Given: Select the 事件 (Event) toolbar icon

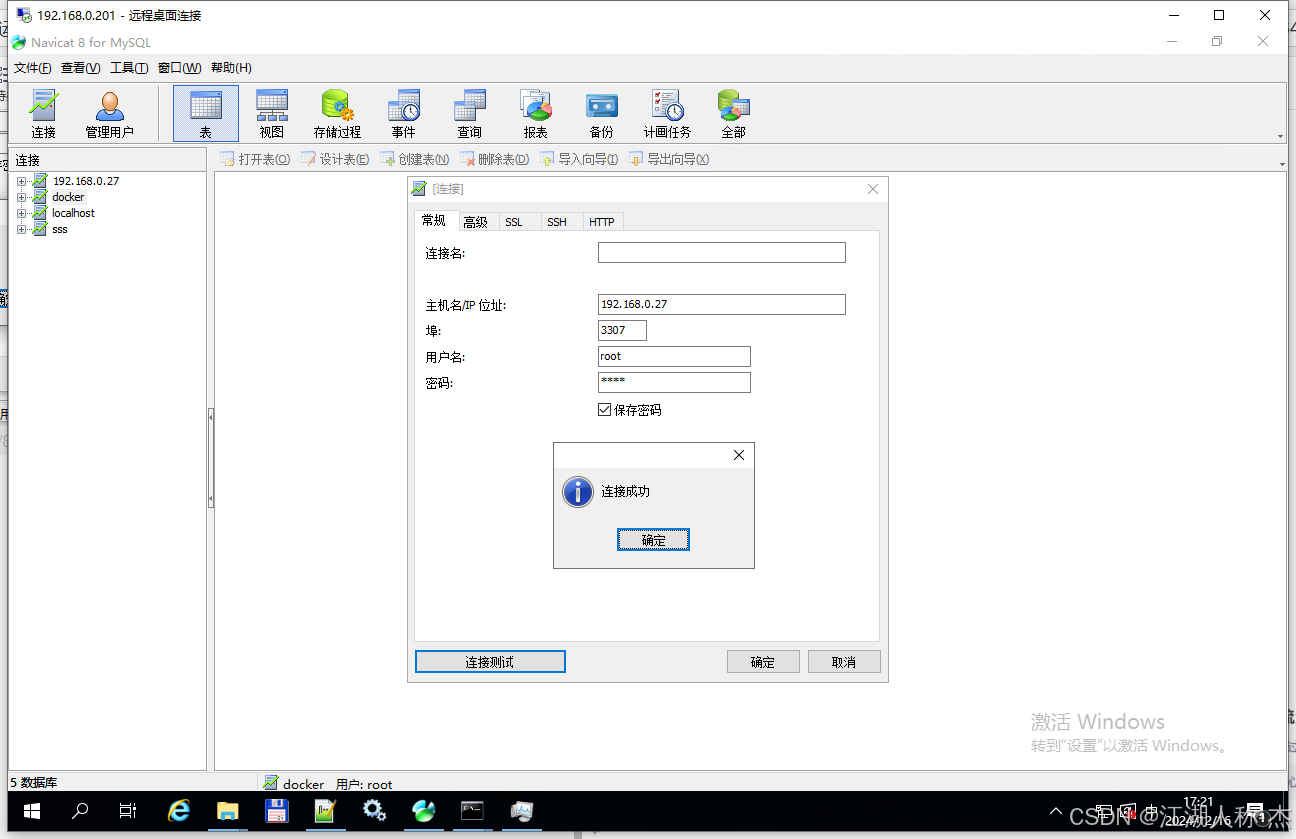Looking at the screenshot, I should 404,113.
